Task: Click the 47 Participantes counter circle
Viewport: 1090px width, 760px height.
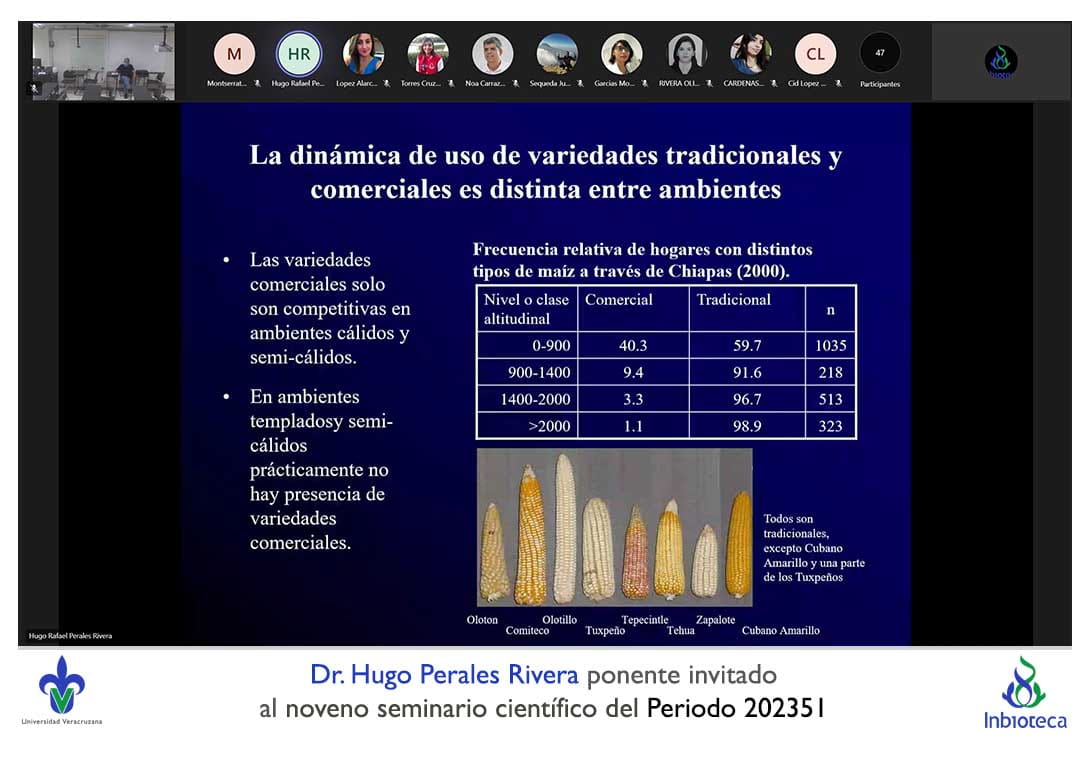Action: pyautogui.click(x=880, y=53)
